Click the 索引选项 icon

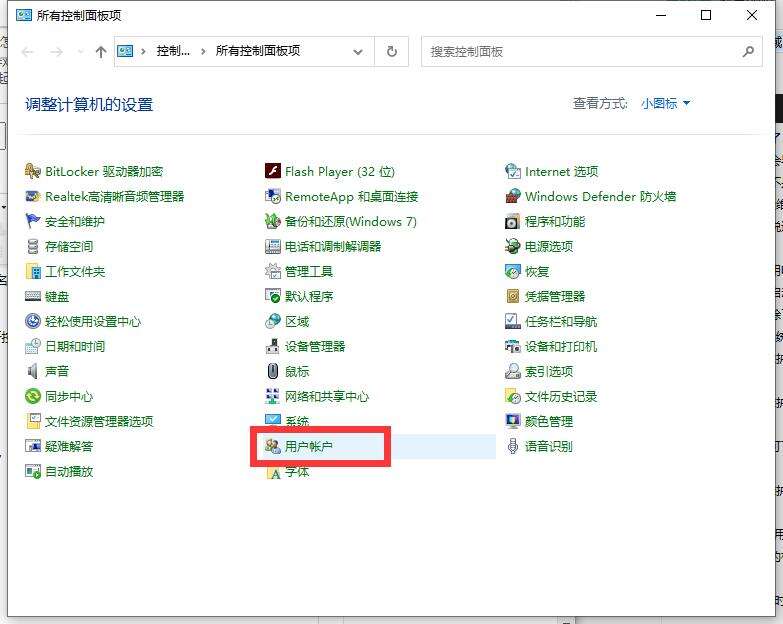pyautogui.click(x=513, y=371)
